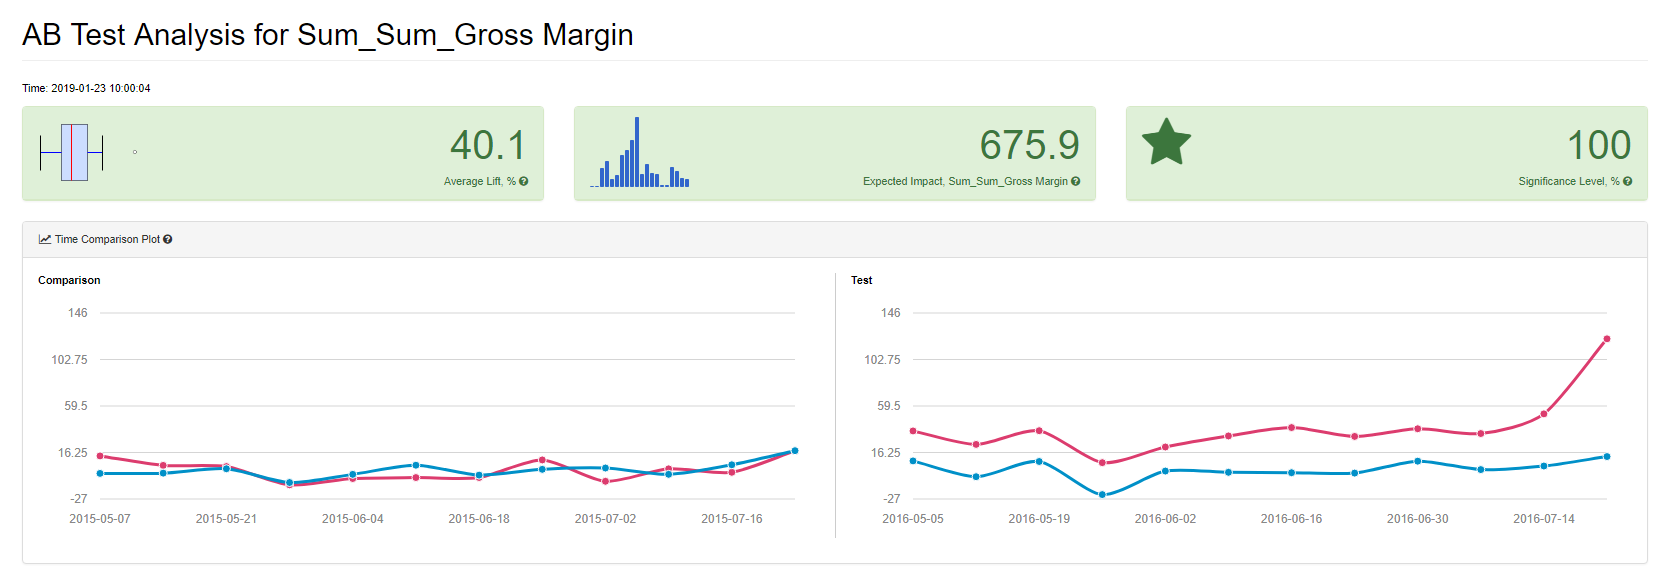Click x-axis label 2016-07-14
The width and height of the screenshot is (1667, 579).
[x=1544, y=519]
